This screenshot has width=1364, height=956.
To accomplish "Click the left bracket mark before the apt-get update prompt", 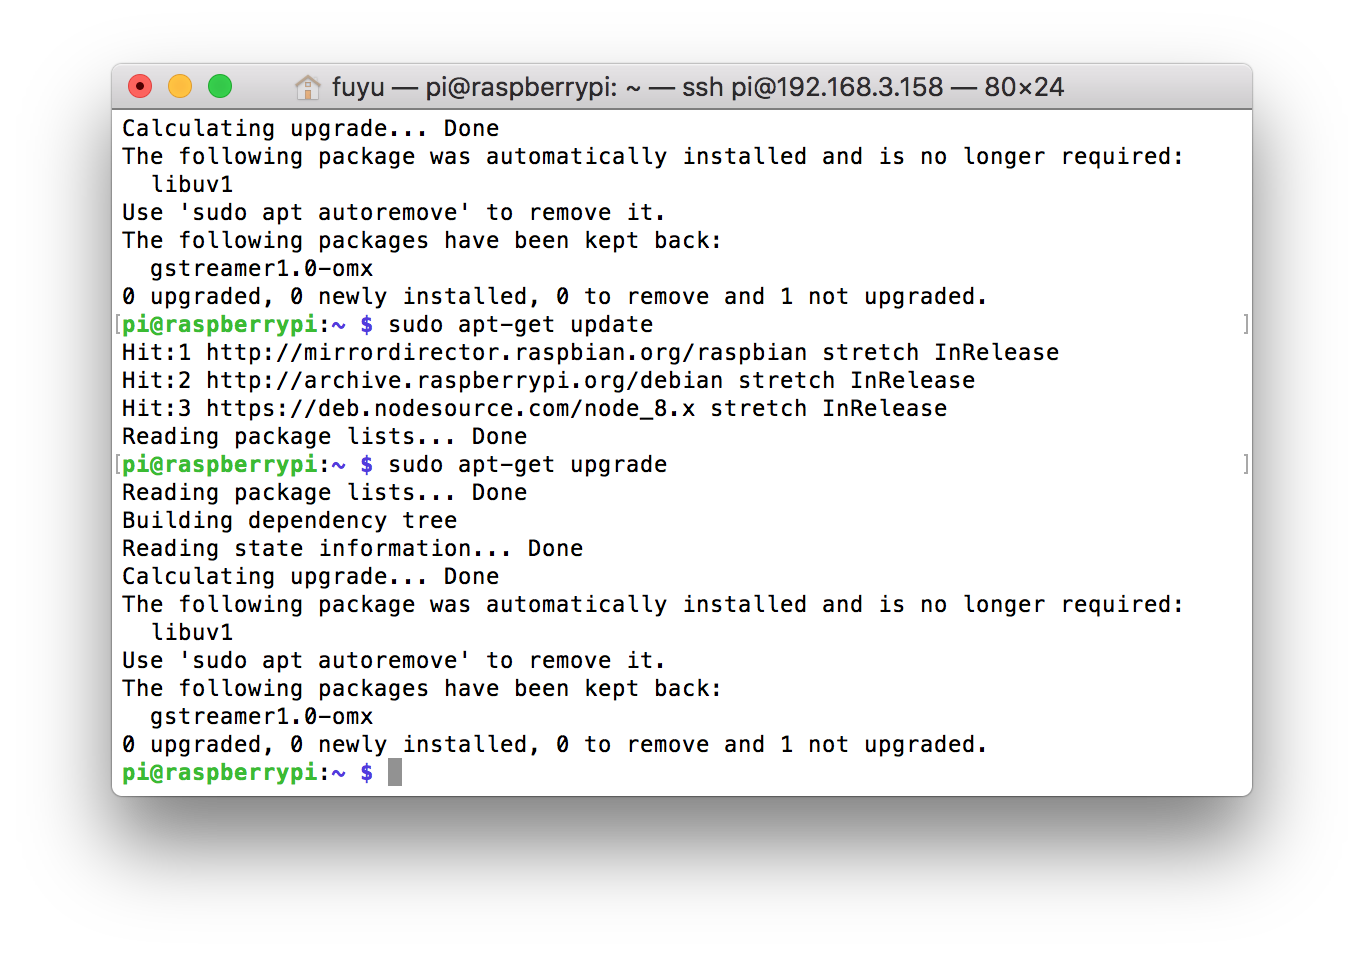I will 118,324.
